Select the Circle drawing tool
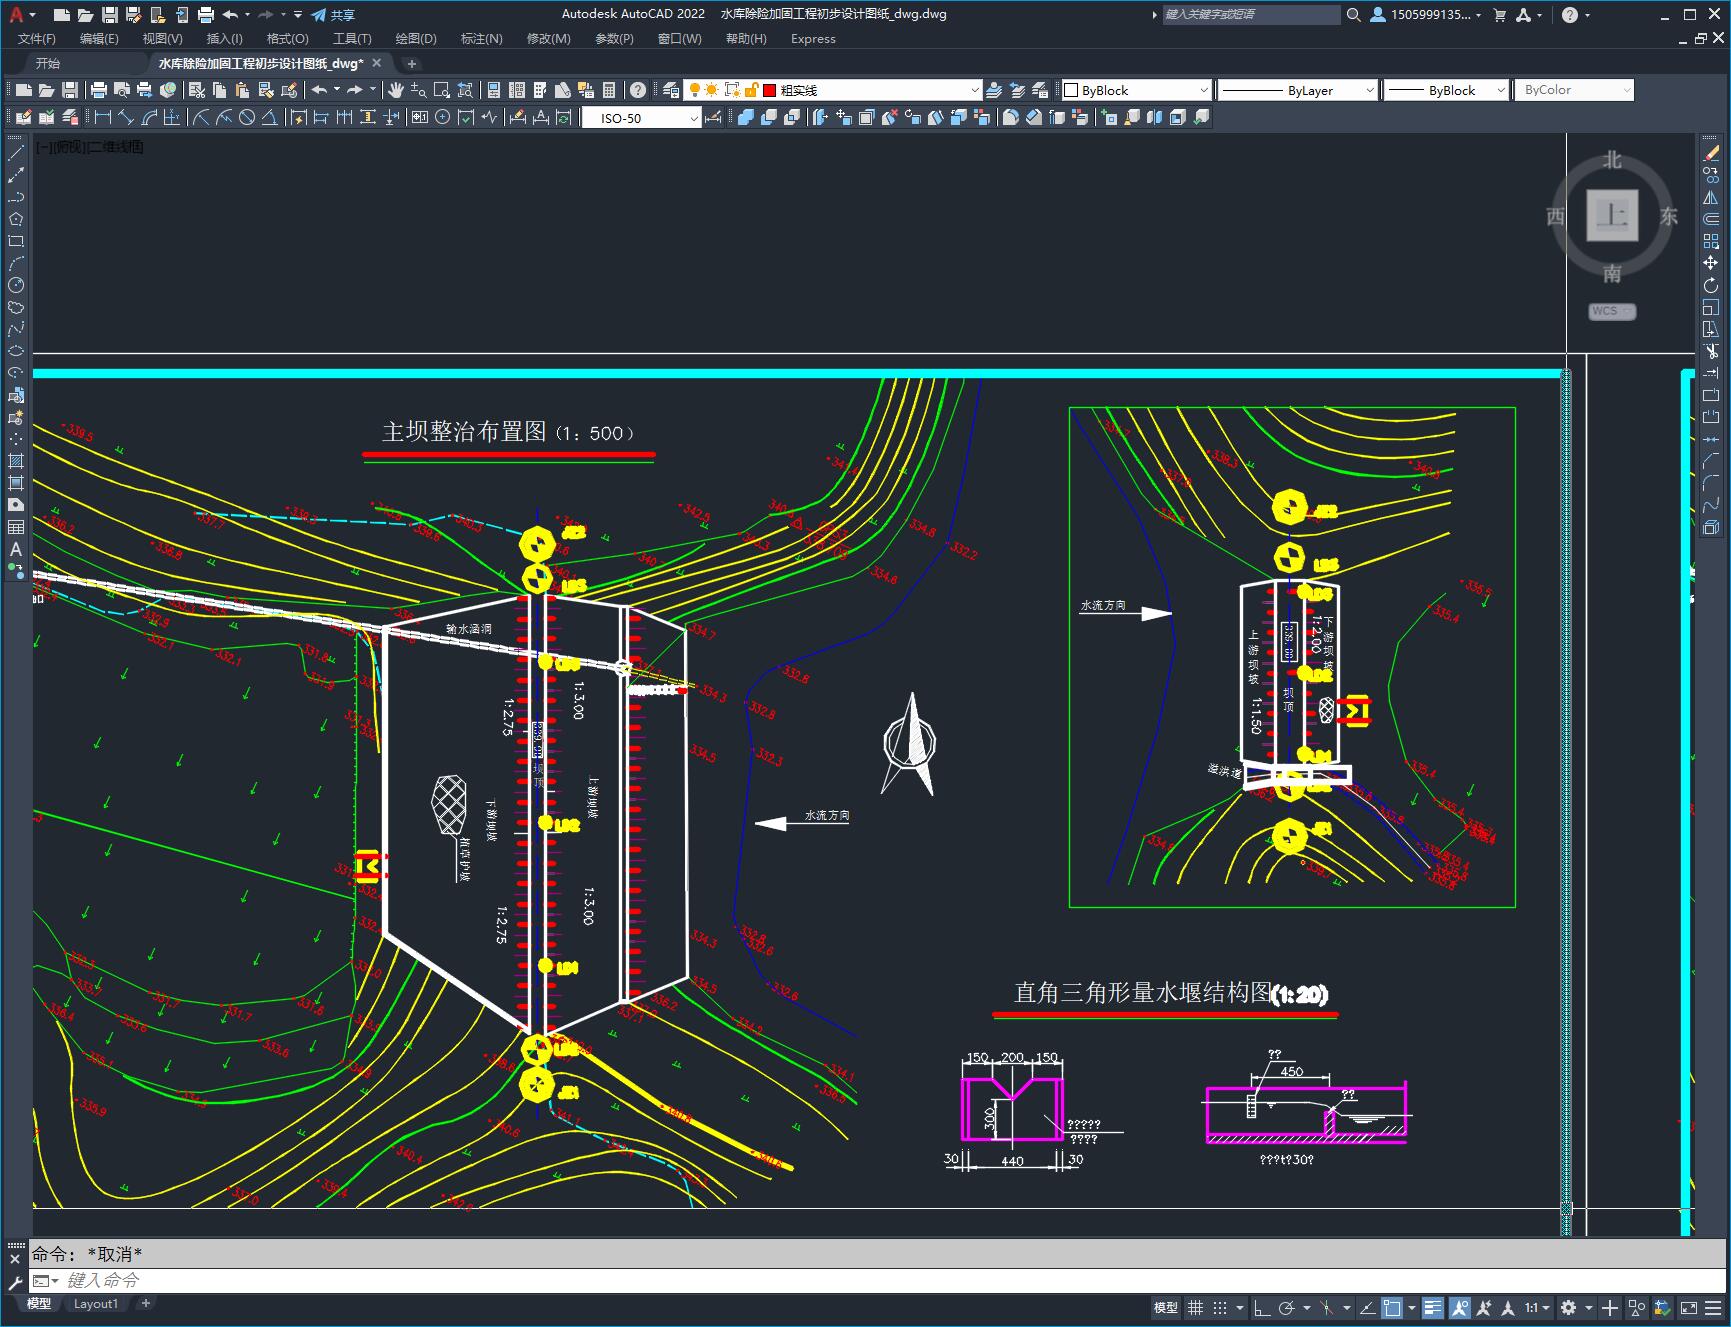Screen dimensions: 1731x1327 coord(16,285)
